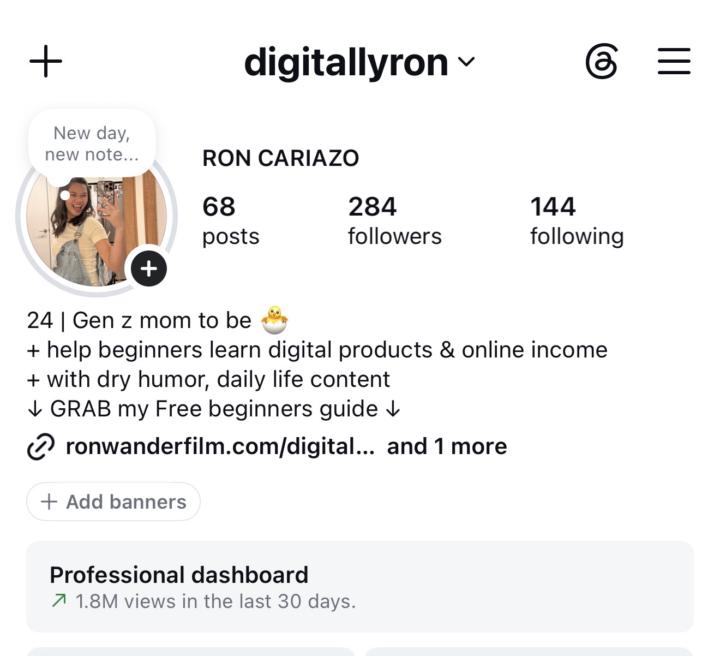Open the ronwanderfilm.com/digital link
The width and height of the screenshot is (720, 656).
pos(220,446)
